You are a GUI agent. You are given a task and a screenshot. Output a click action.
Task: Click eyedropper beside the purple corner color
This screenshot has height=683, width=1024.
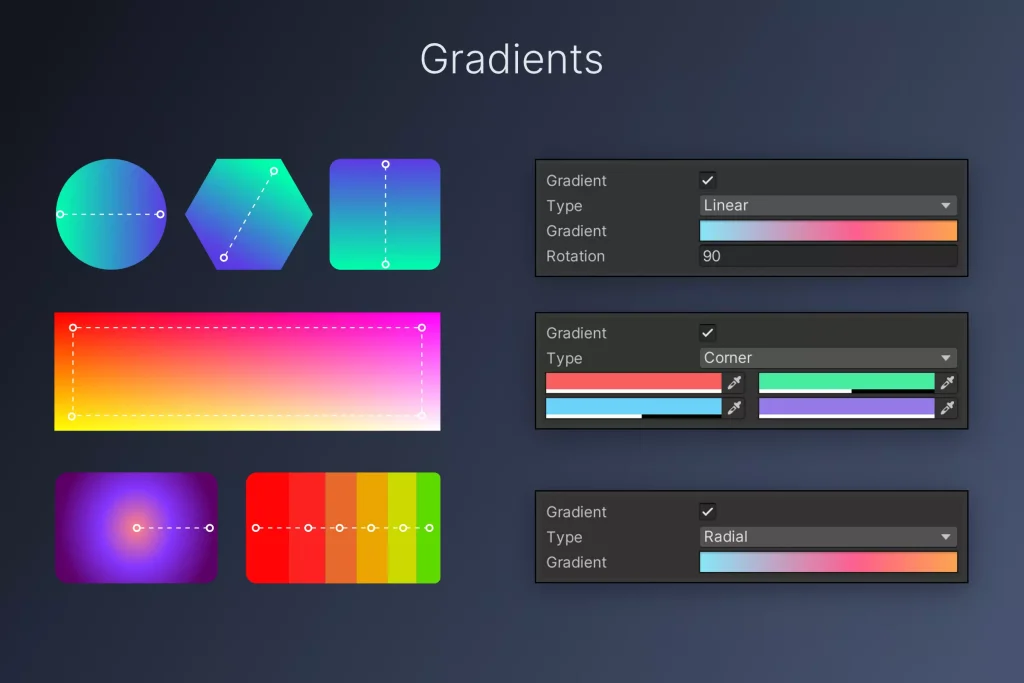pos(947,407)
